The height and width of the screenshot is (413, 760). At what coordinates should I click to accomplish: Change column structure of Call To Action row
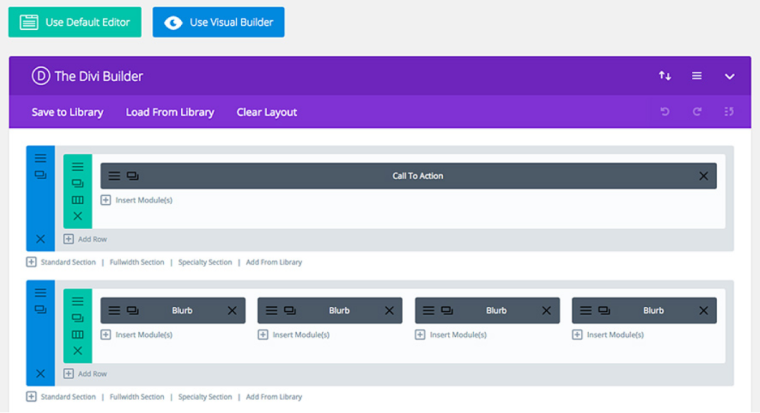coord(78,200)
